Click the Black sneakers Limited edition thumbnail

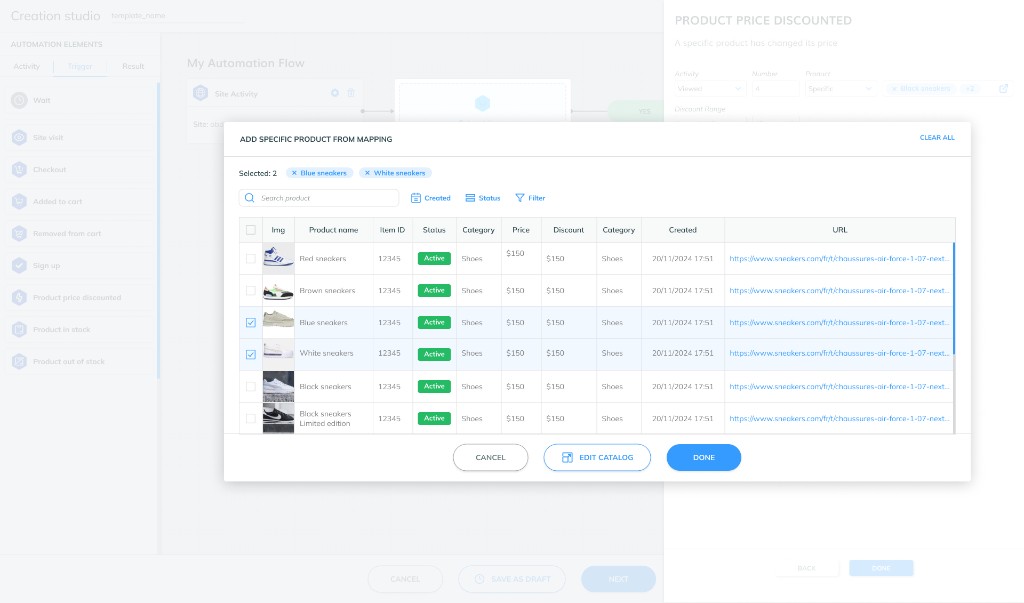coord(278,418)
